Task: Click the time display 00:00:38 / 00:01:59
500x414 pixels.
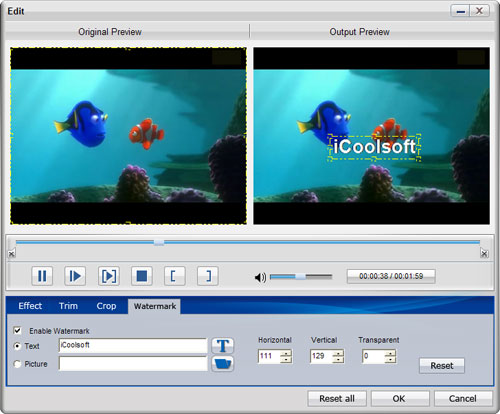Action: [x=391, y=276]
